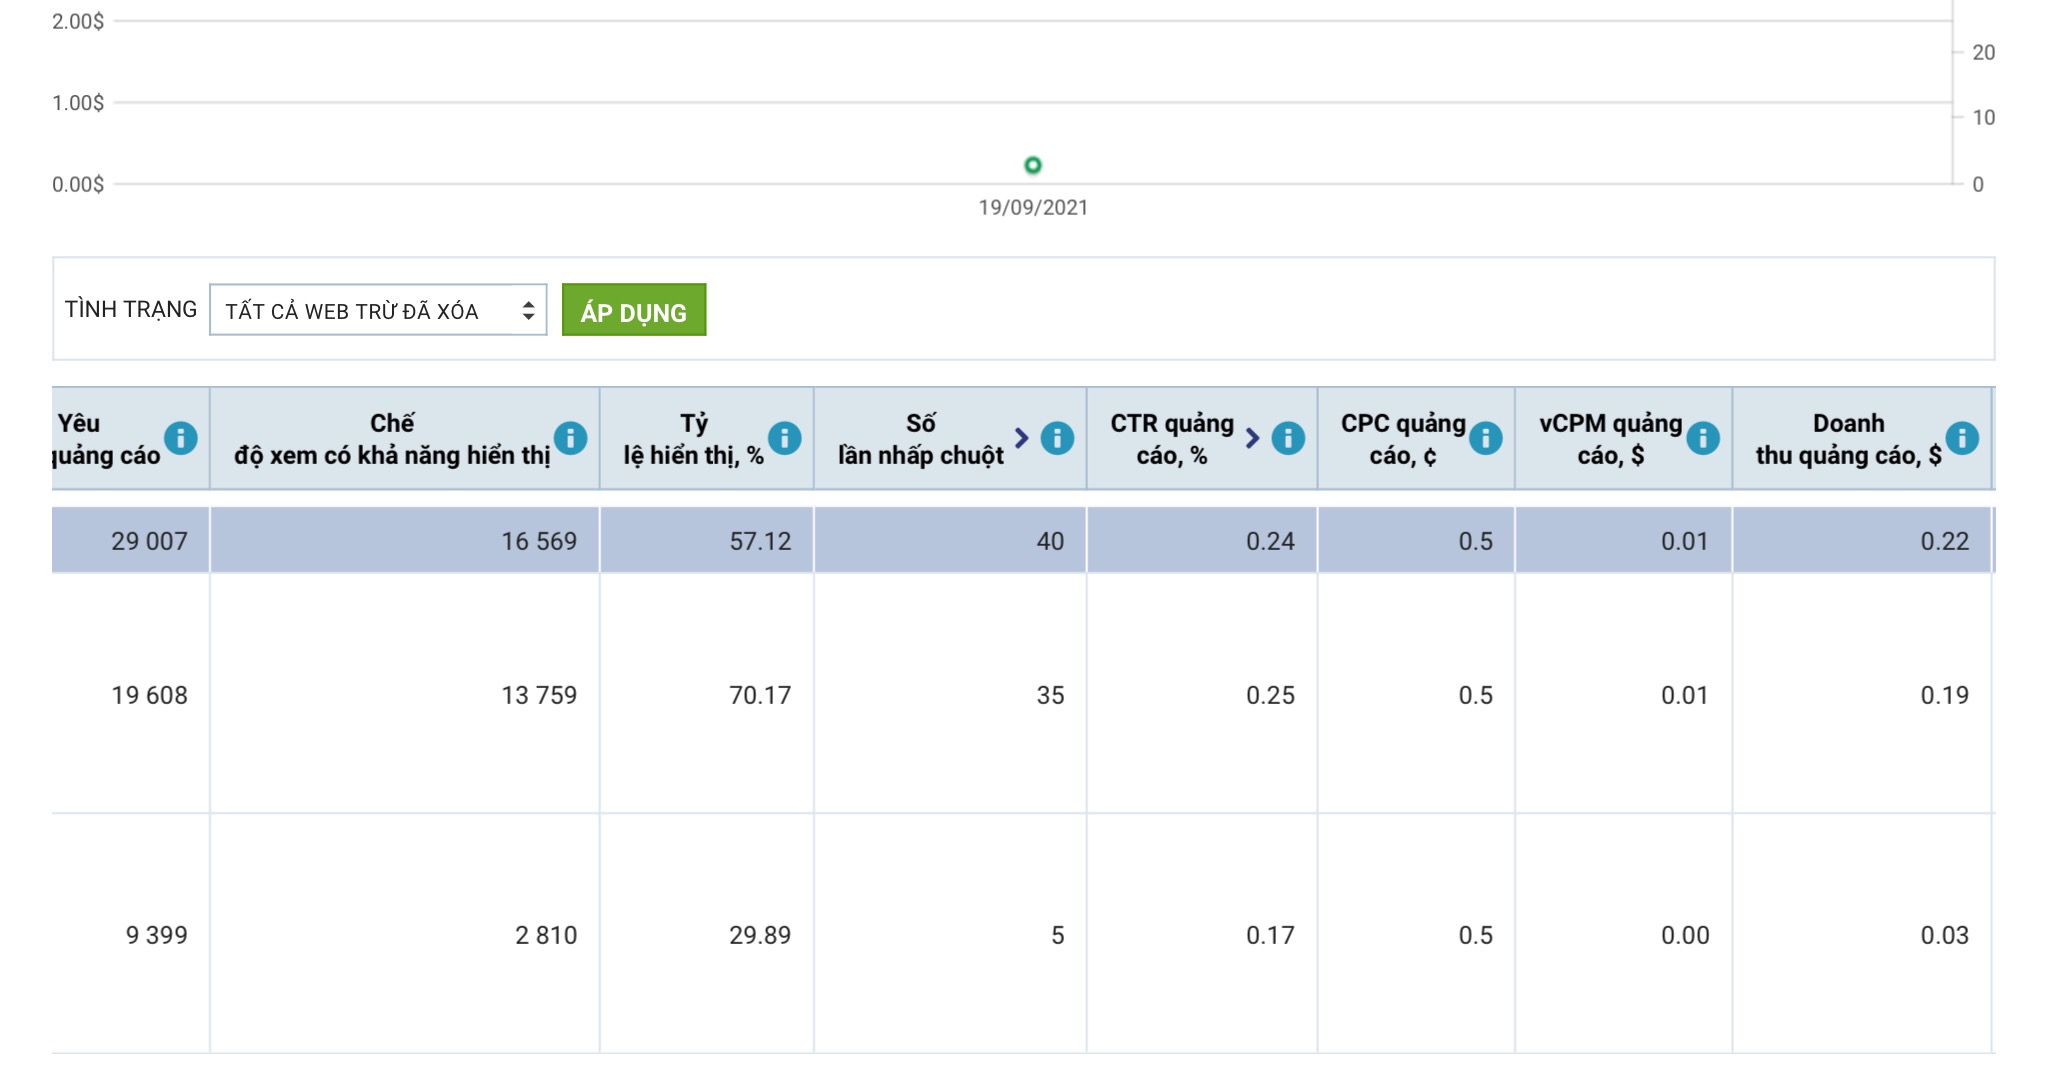Click info icon for Chế độ xem column

coord(570,438)
